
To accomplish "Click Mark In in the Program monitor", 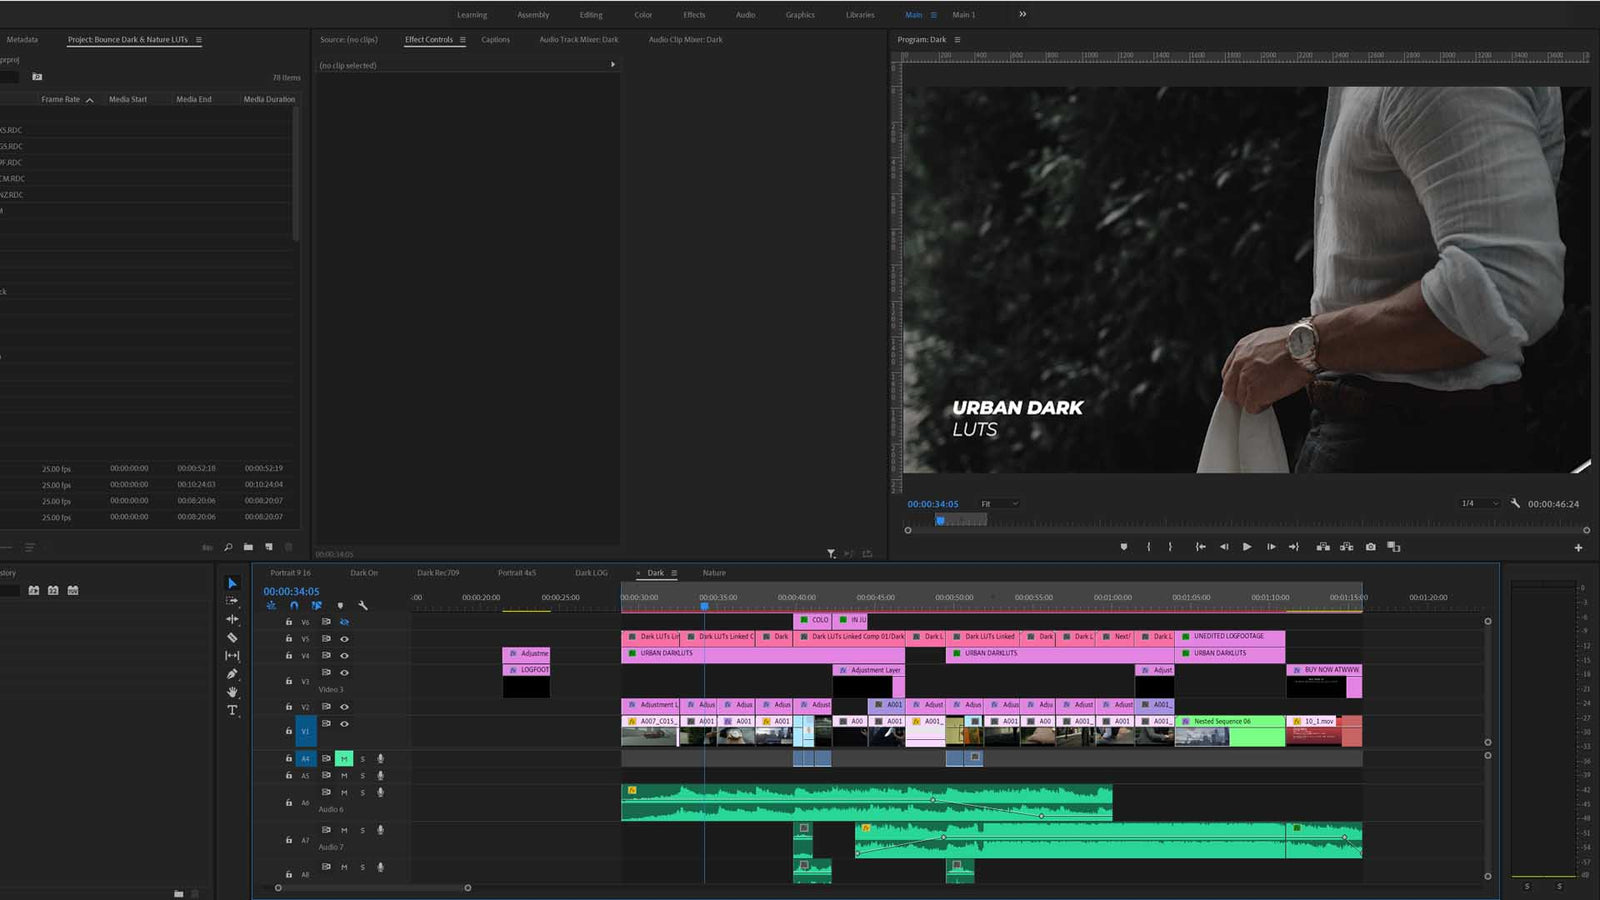I will coord(1148,547).
